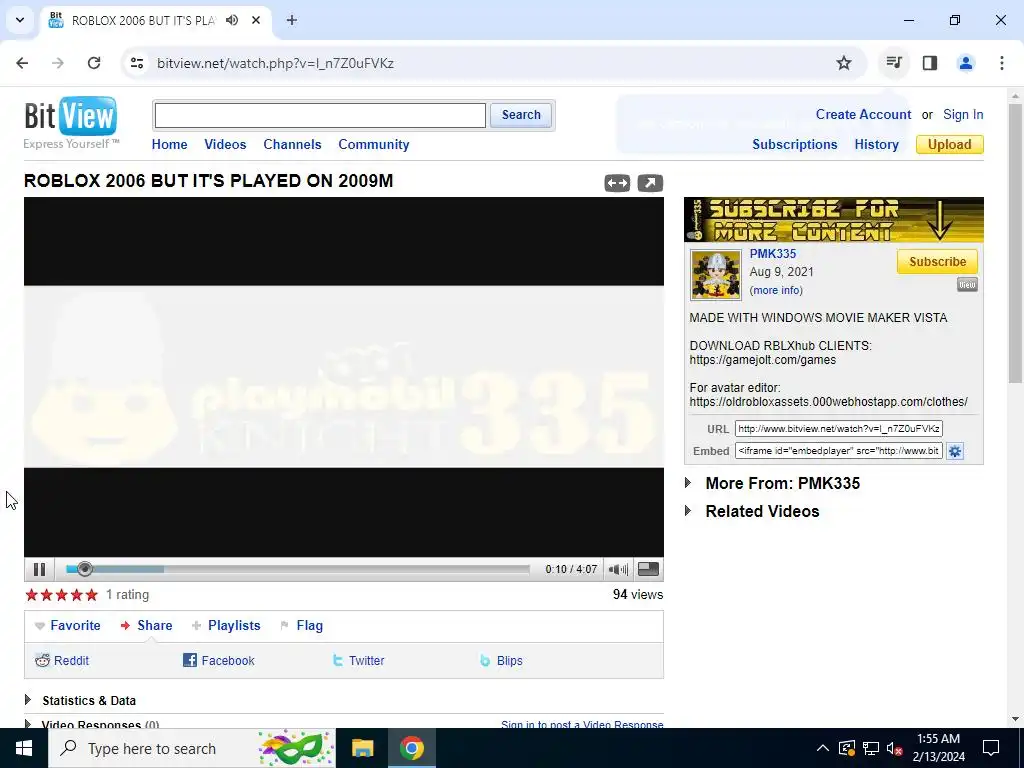Share the video on Blips
Viewport: 1024px width, 768px height.
coord(502,660)
